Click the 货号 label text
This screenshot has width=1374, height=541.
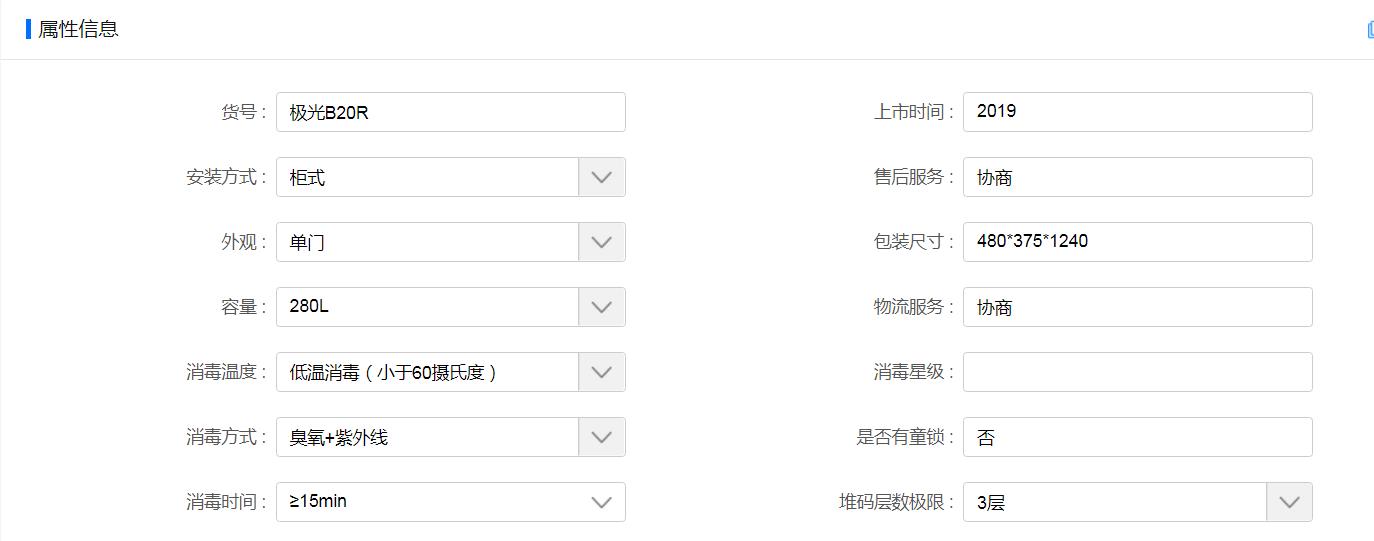click(x=240, y=112)
